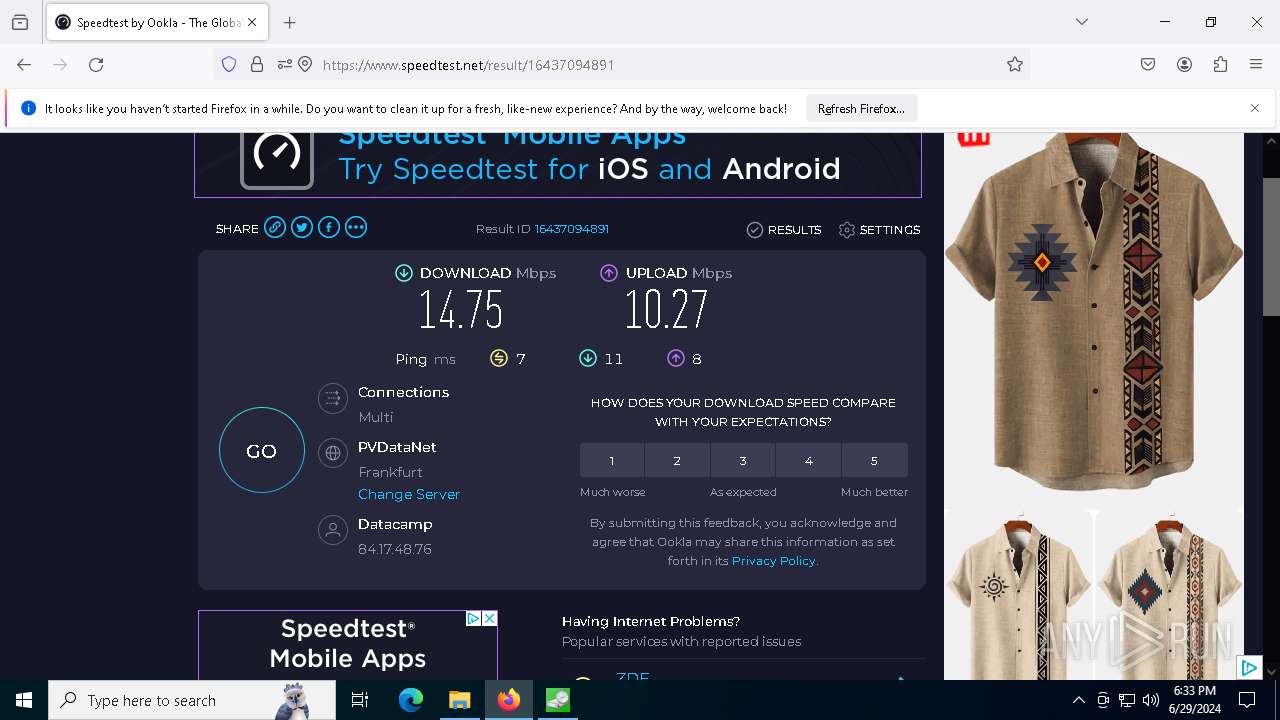1280x720 pixels.
Task: Click Refresh Firefox button
Action: point(861,109)
